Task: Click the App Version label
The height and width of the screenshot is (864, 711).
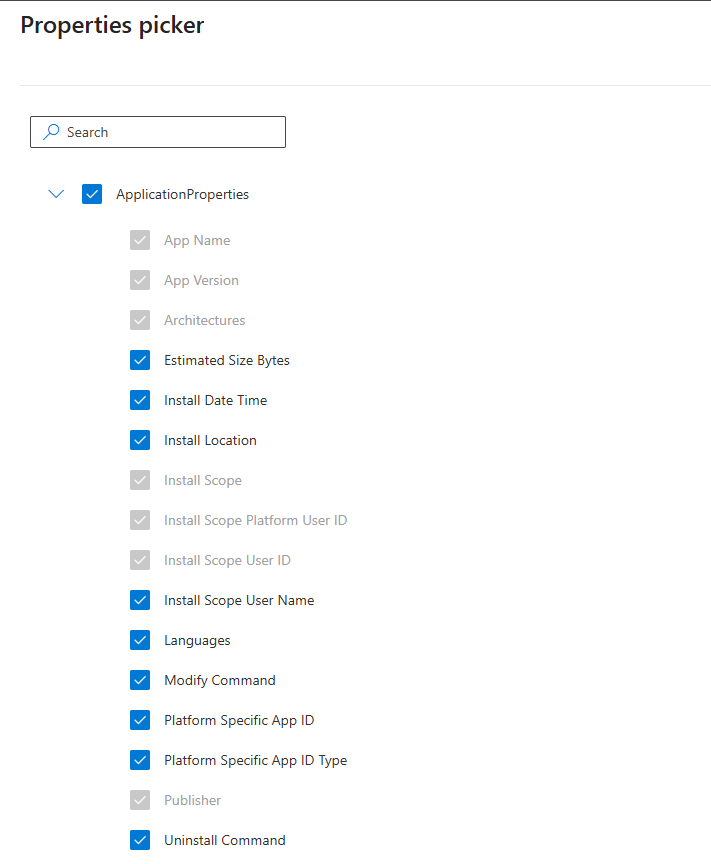Action: coord(201,280)
